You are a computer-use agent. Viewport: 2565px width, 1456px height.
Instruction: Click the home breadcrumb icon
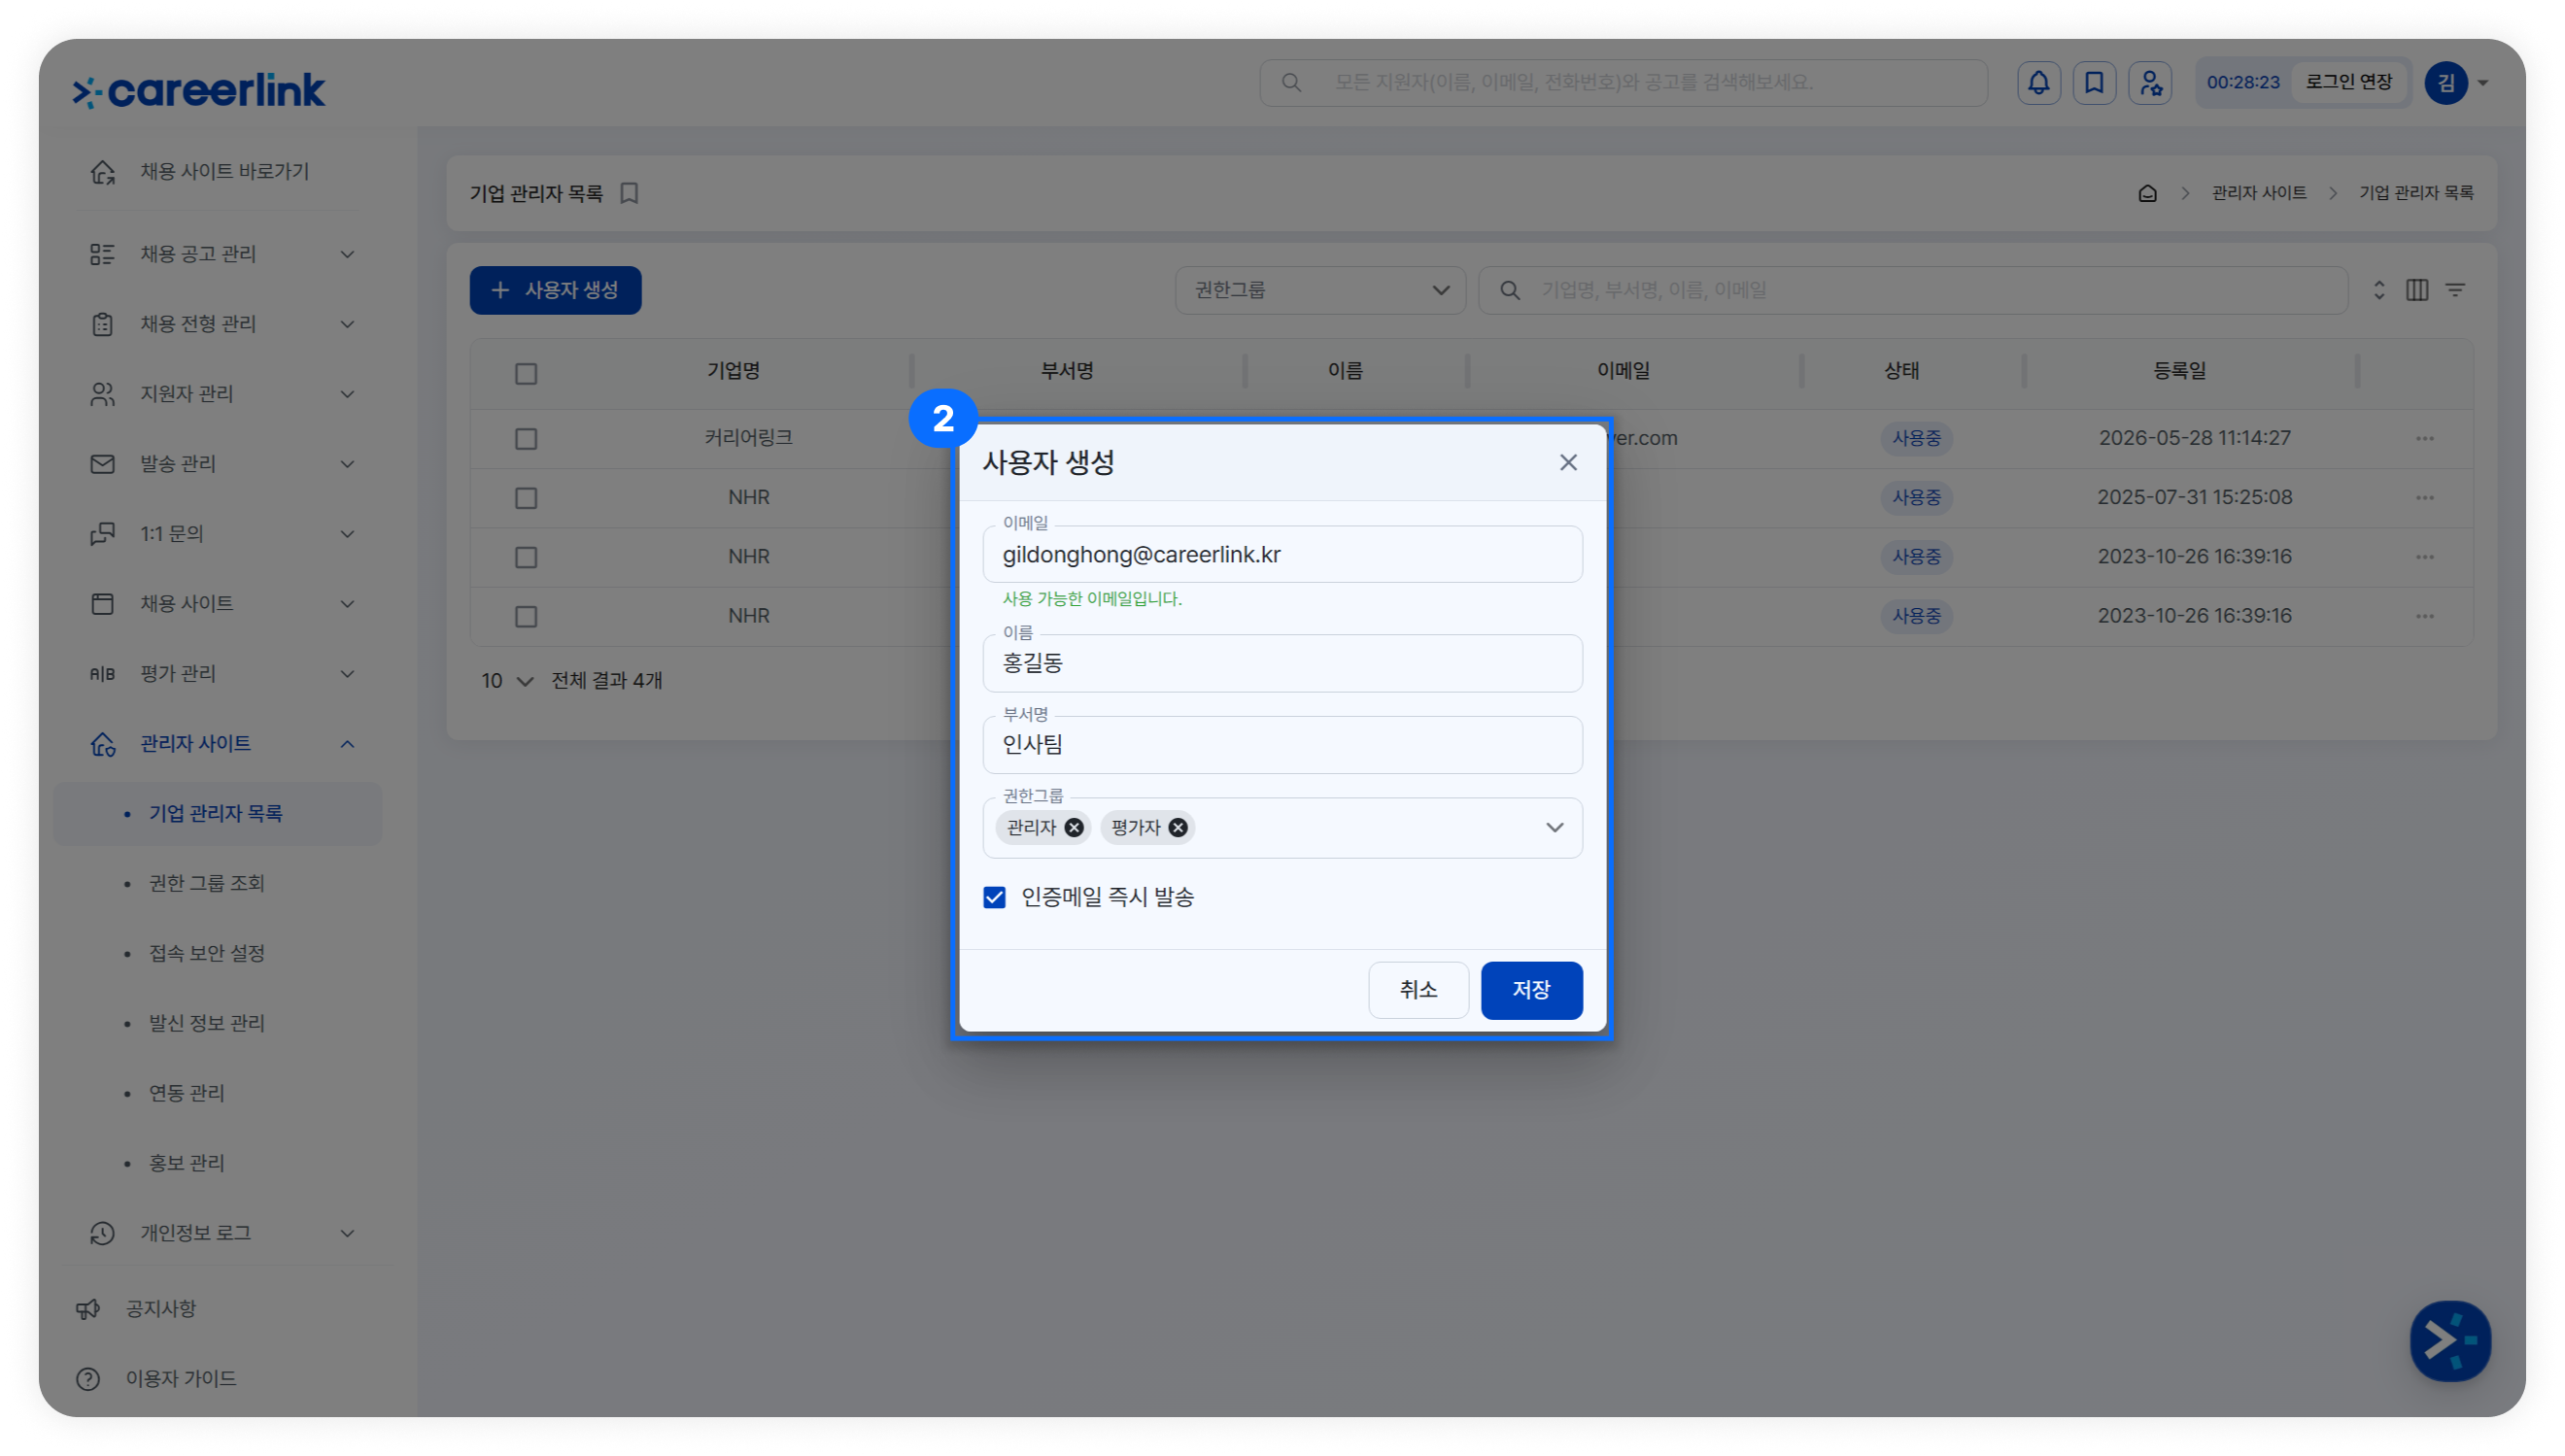(x=2147, y=193)
